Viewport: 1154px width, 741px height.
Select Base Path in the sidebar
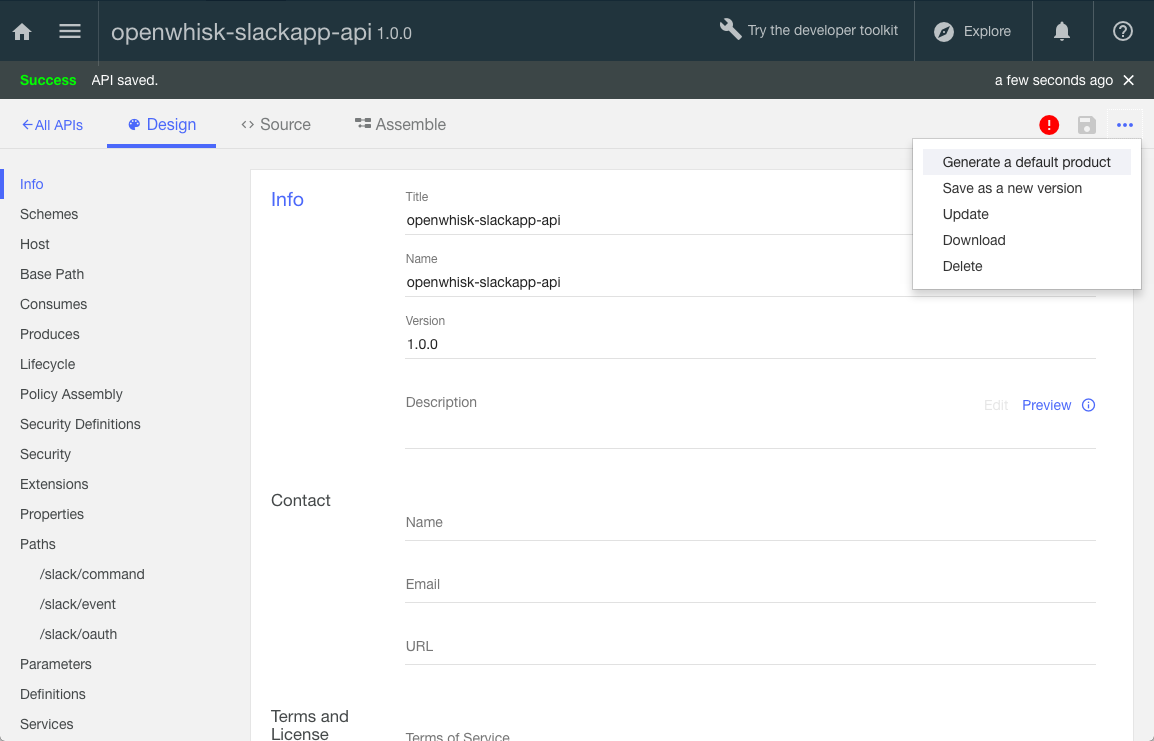click(52, 274)
